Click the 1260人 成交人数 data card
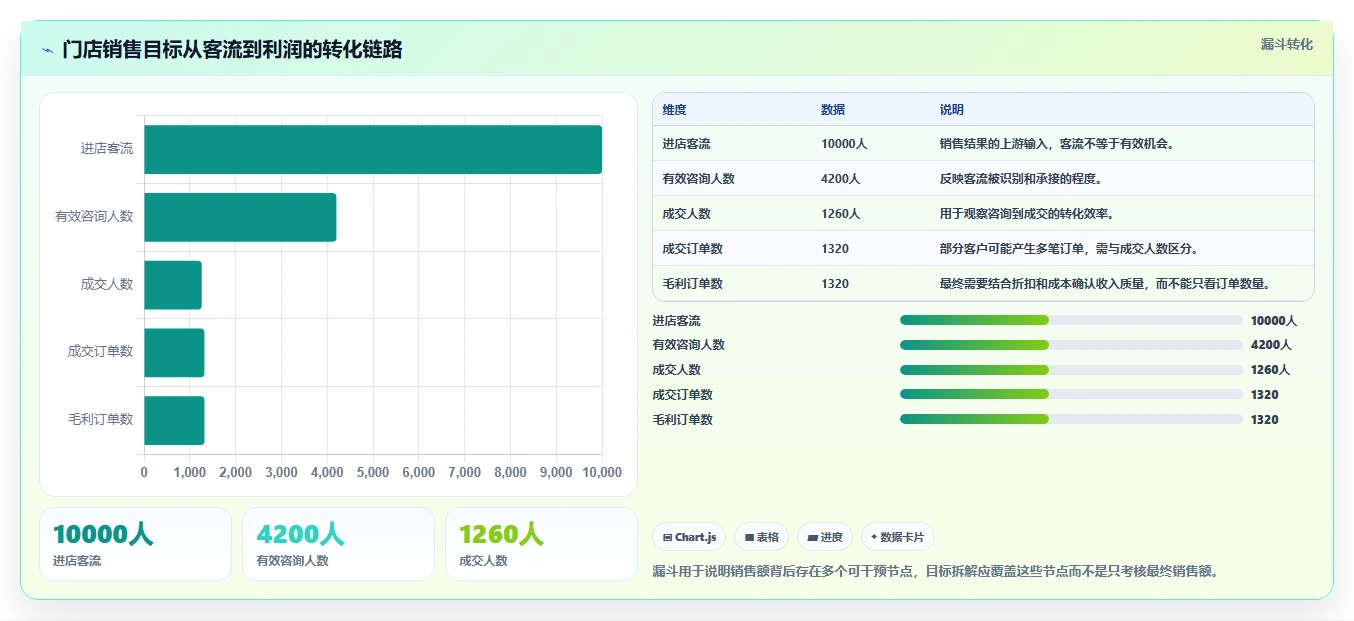The height and width of the screenshot is (621, 1354). [x=541, y=544]
